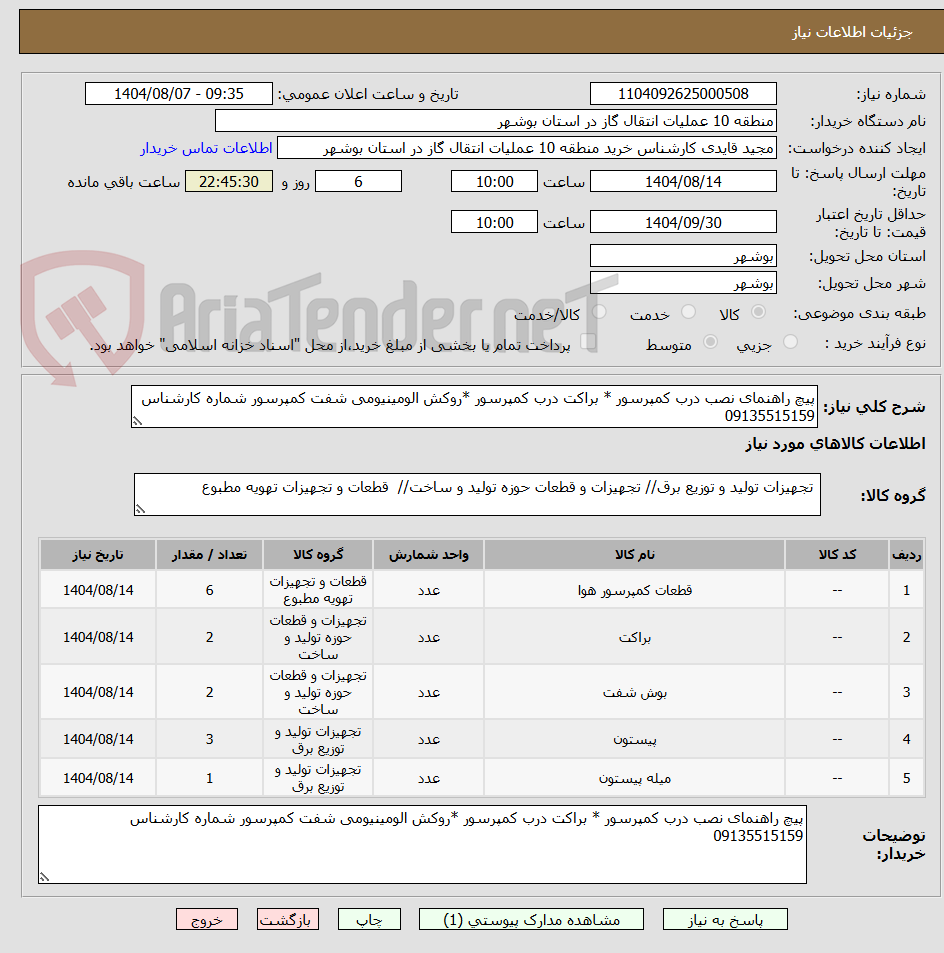Screen dimensions: 944x953
Task: Click the «خروج» exit button
Action: (207, 918)
